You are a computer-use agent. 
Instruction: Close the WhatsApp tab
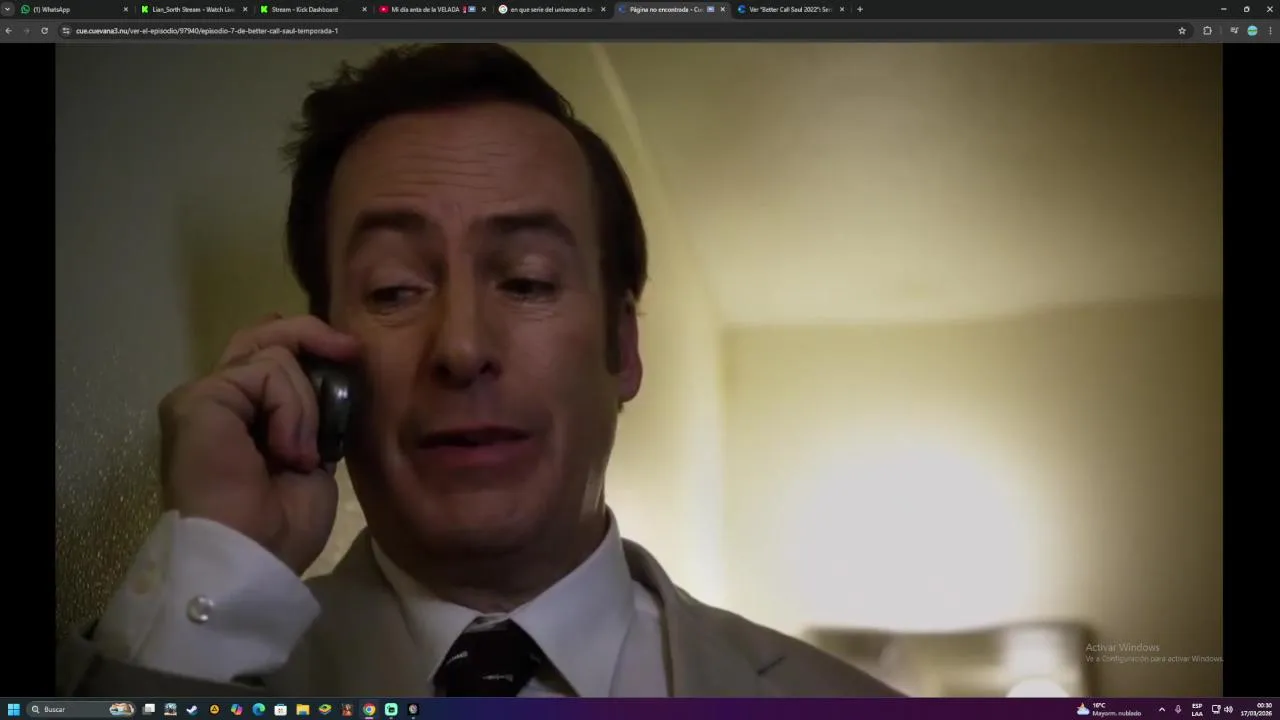pos(126,9)
